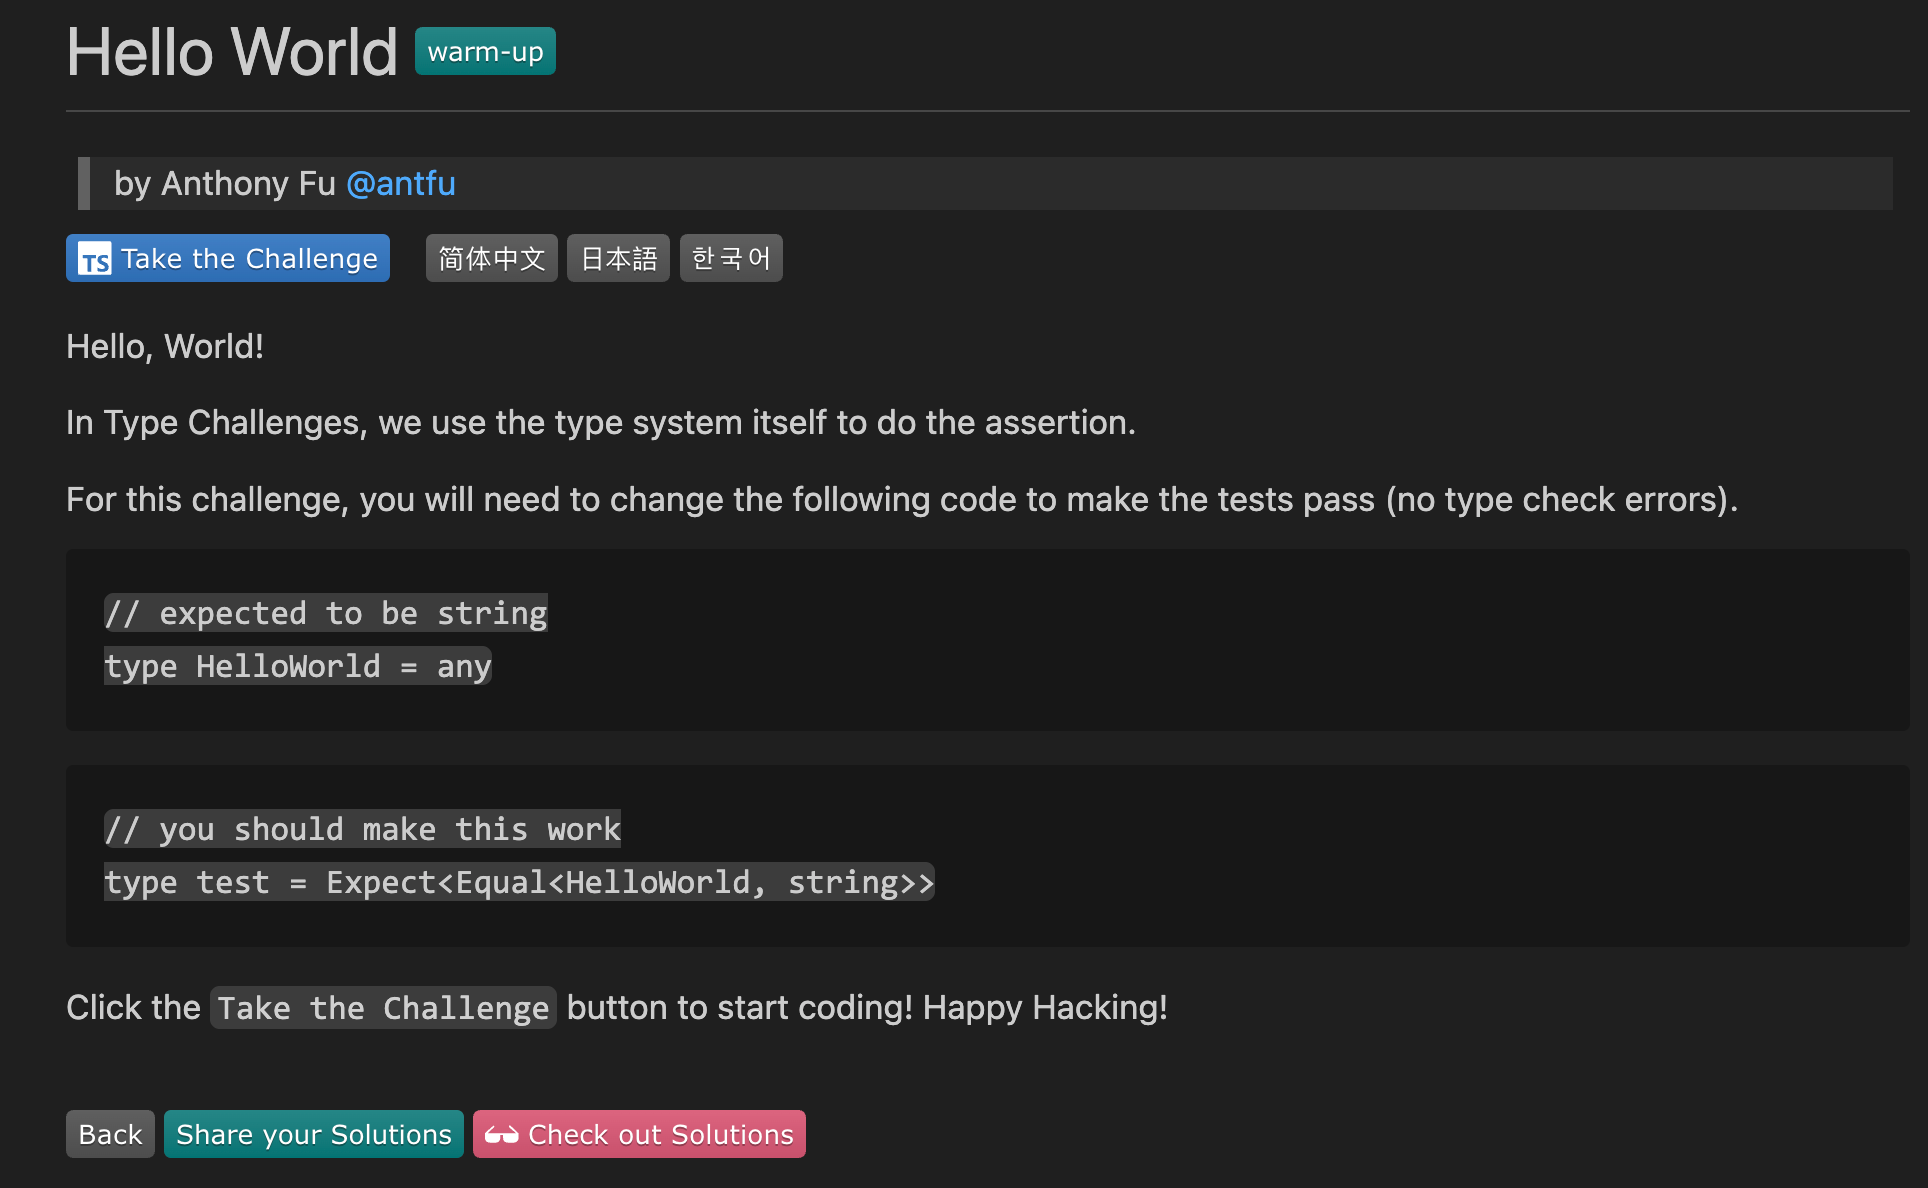Click the Expect<Equal<HelloWorld, string>> code line

(x=519, y=882)
